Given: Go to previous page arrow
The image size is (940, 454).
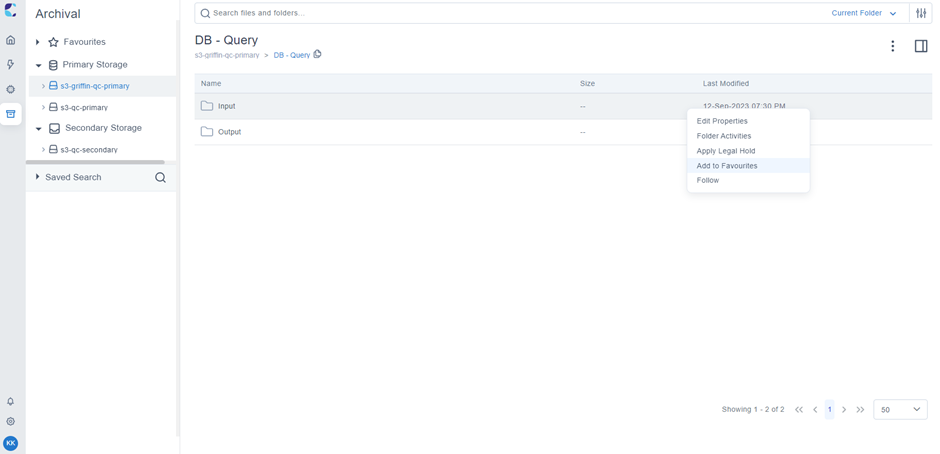Looking at the screenshot, I should (815, 410).
